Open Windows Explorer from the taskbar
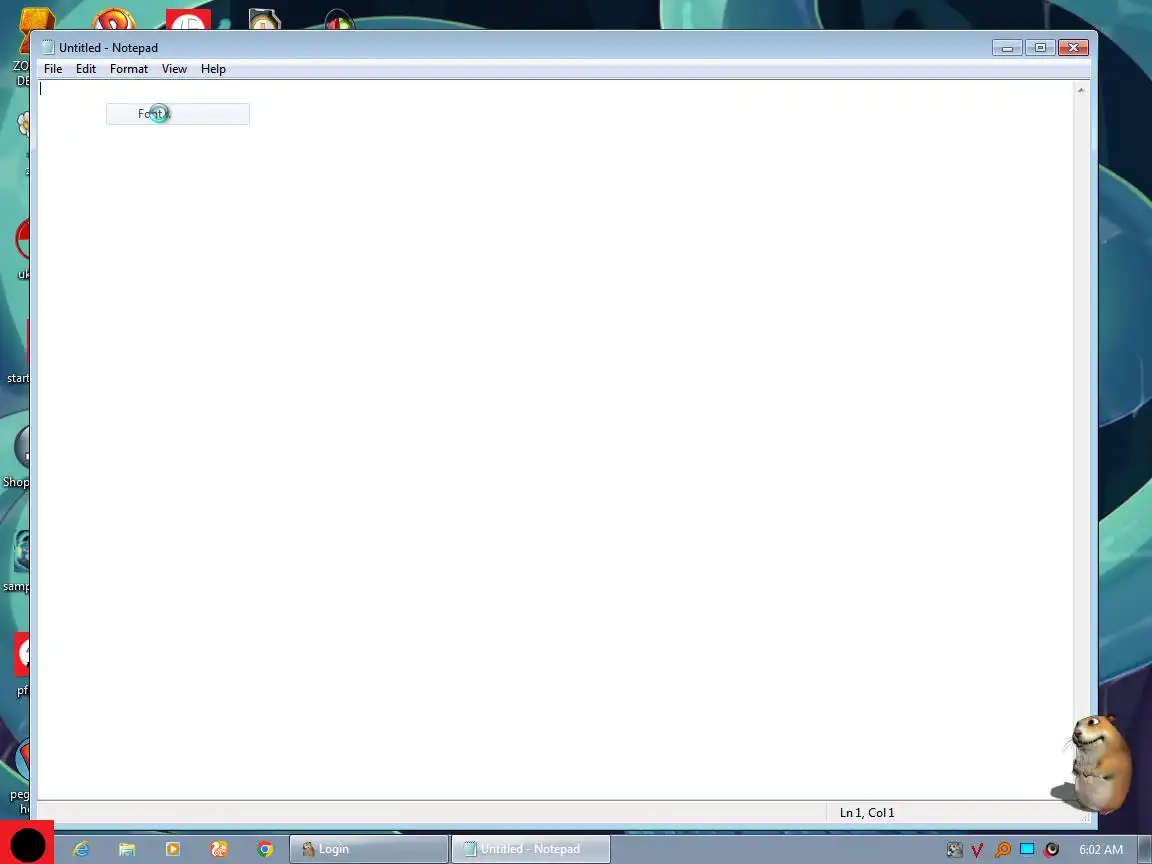Viewport: 1152px width, 864px height. pos(127,849)
